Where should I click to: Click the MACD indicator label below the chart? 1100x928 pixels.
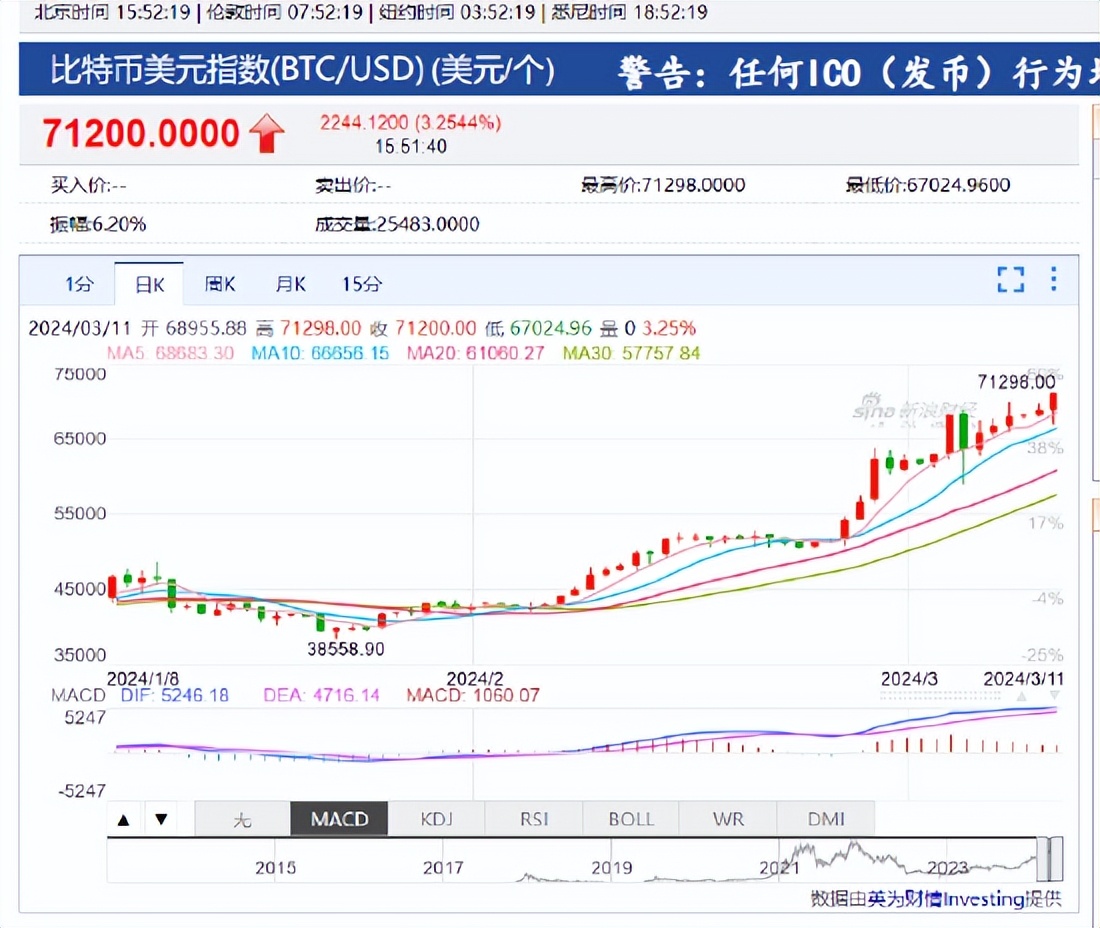(x=338, y=818)
